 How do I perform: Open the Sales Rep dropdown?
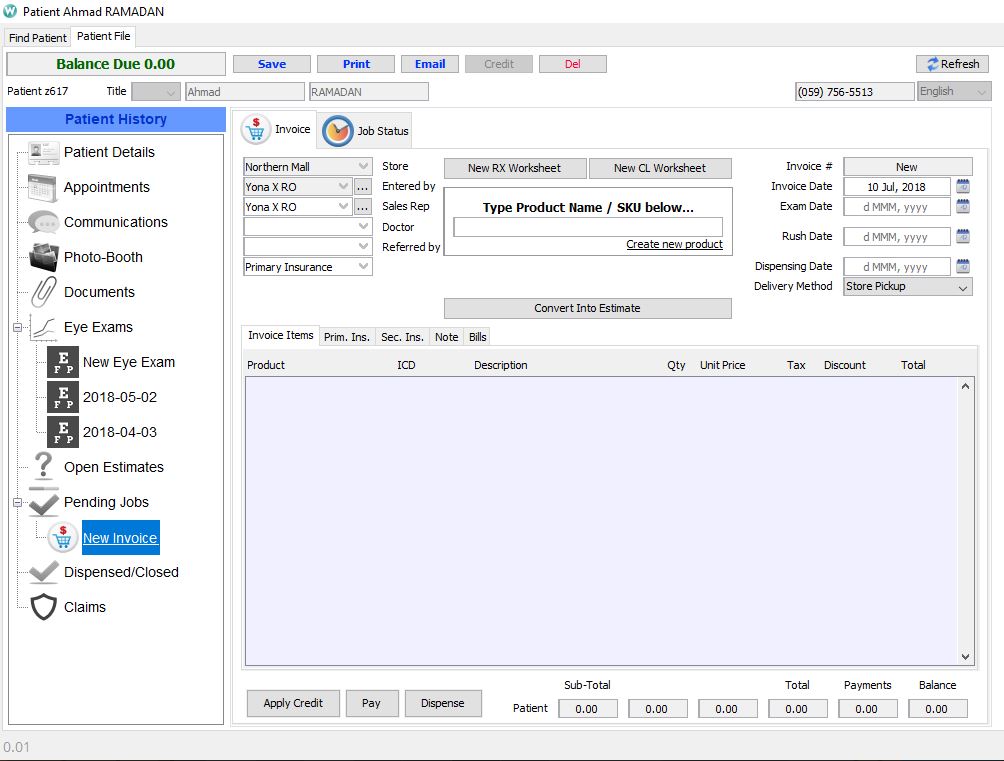pyautogui.click(x=298, y=207)
